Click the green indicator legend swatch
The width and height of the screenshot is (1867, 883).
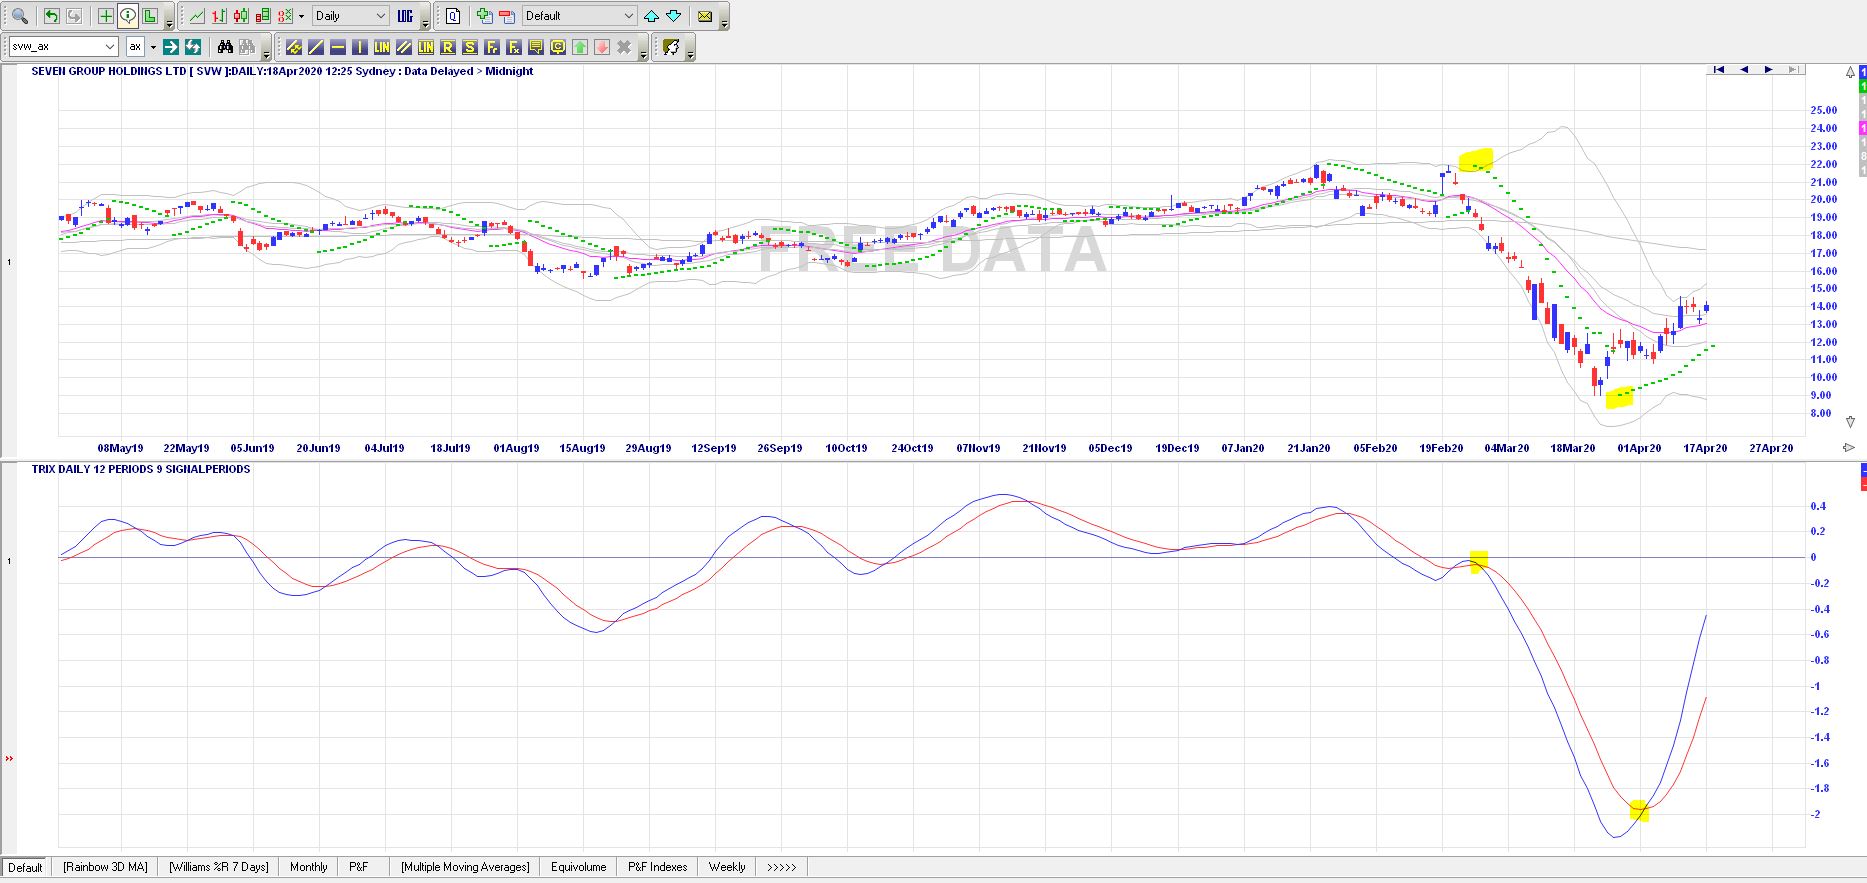pos(1863,86)
